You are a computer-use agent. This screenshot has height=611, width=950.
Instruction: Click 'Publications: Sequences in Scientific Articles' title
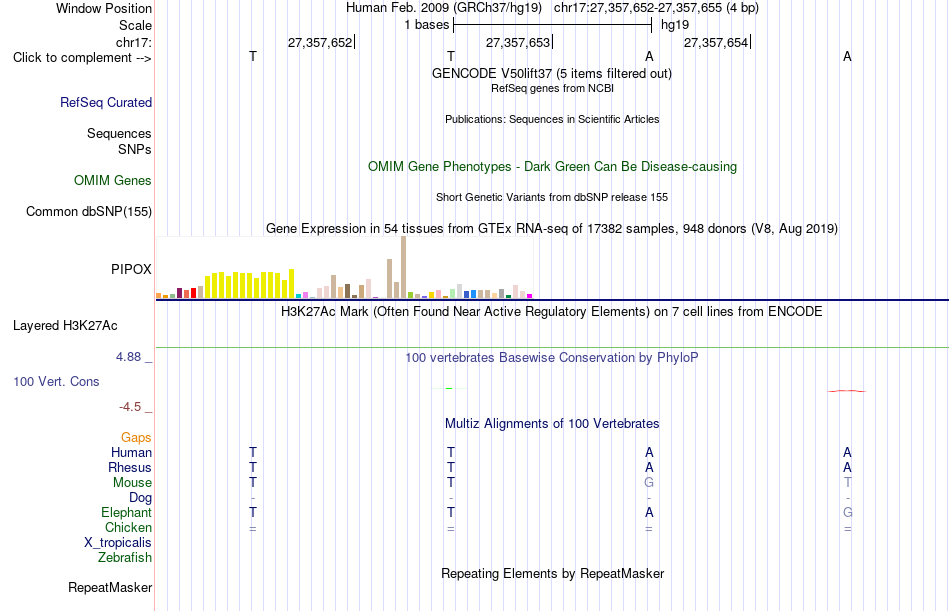[552, 119]
